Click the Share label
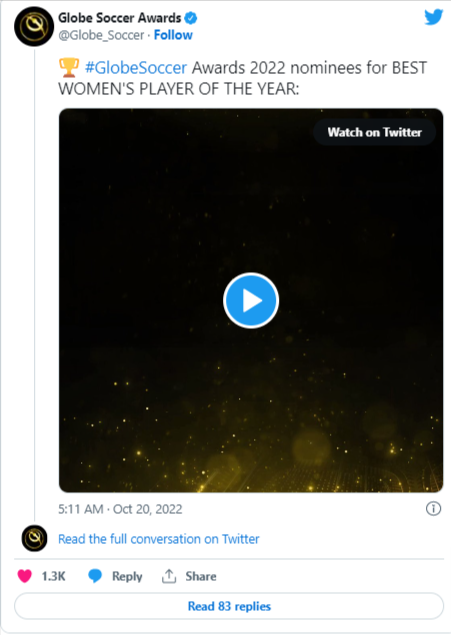This screenshot has height=635, width=451. point(201,576)
